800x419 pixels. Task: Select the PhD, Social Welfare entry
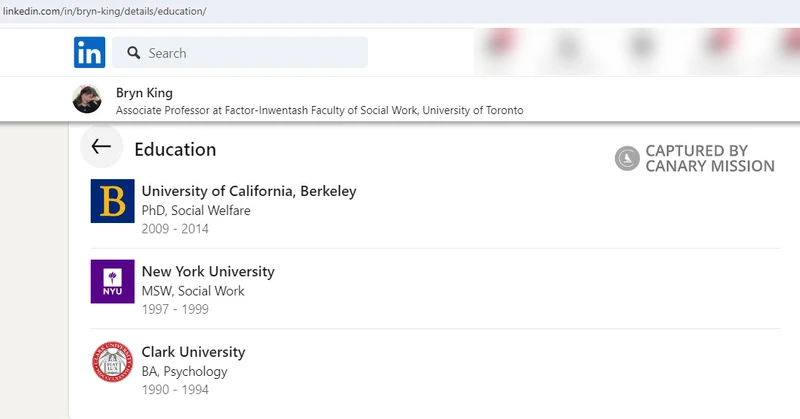196,211
